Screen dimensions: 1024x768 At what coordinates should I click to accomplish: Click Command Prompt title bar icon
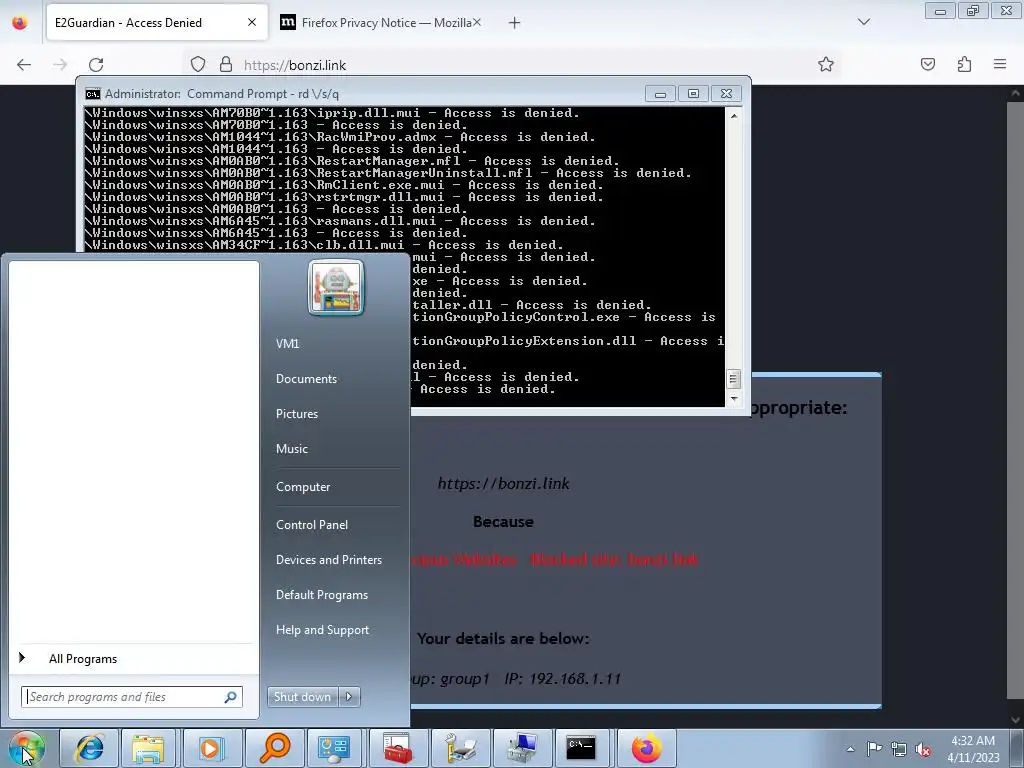click(93, 94)
